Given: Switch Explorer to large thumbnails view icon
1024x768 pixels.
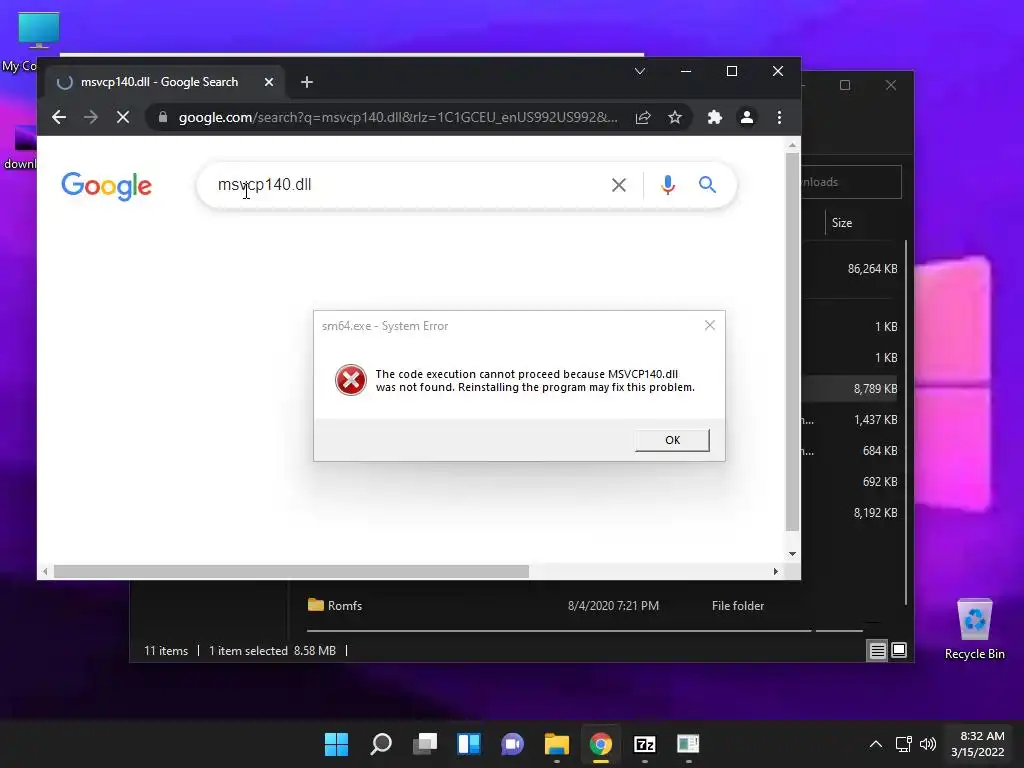Looking at the screenshot, I should 899,650.
